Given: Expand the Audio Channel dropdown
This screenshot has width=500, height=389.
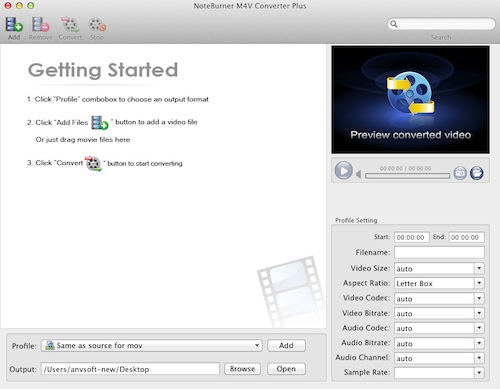Looking at the screenshot, I should pyautogui.click(x=479, y=358).
